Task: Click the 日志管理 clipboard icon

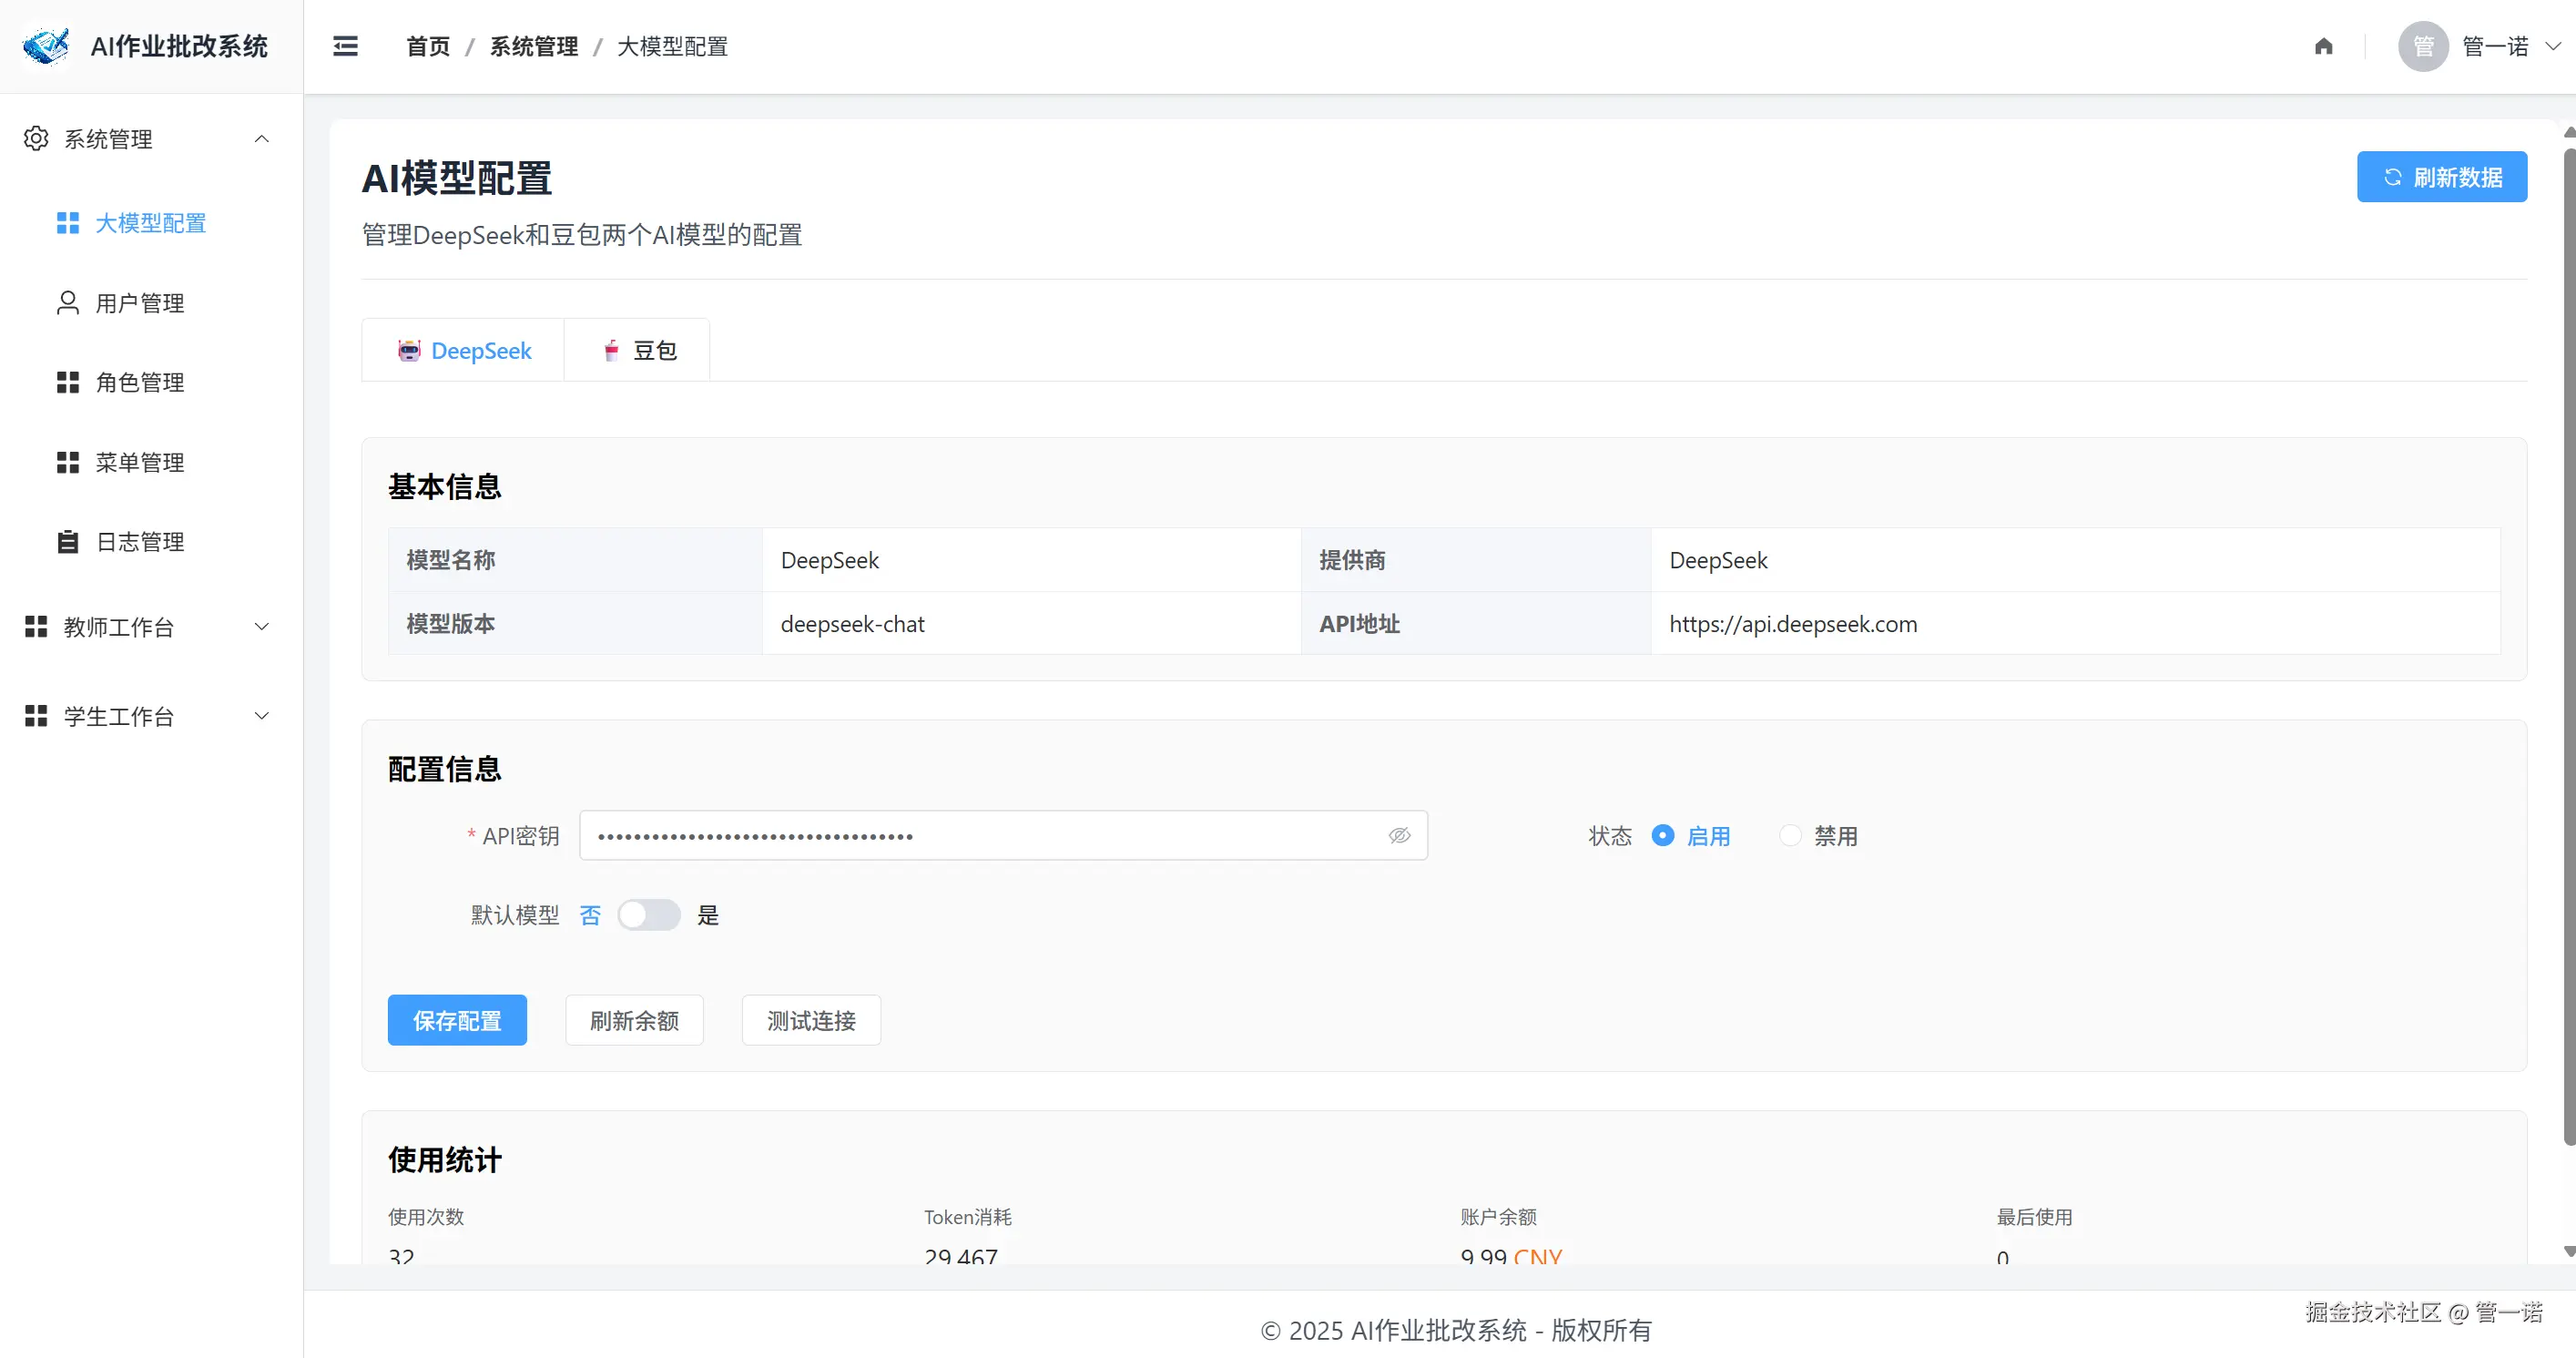Action: [x=67, y=542]
